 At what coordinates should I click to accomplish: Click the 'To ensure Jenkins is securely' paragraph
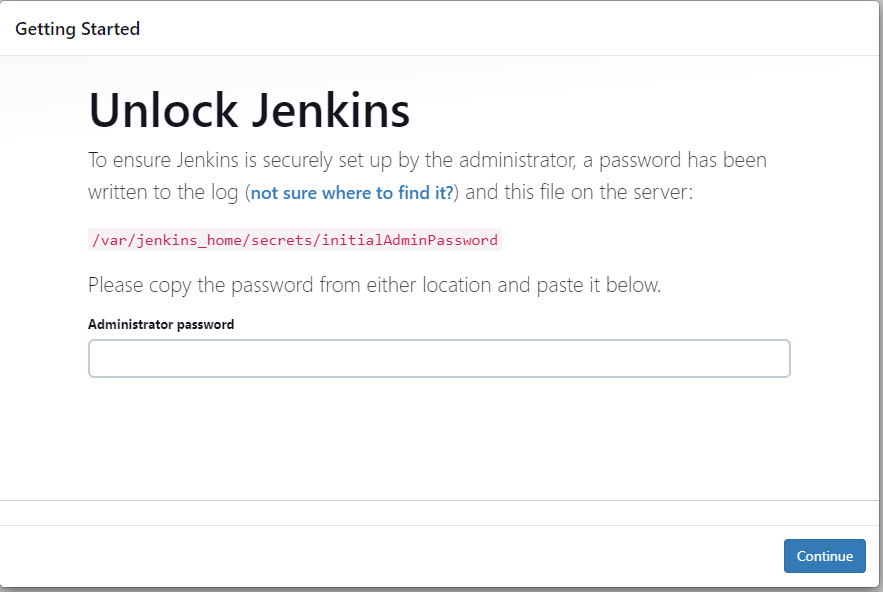[x=427, y=160]
